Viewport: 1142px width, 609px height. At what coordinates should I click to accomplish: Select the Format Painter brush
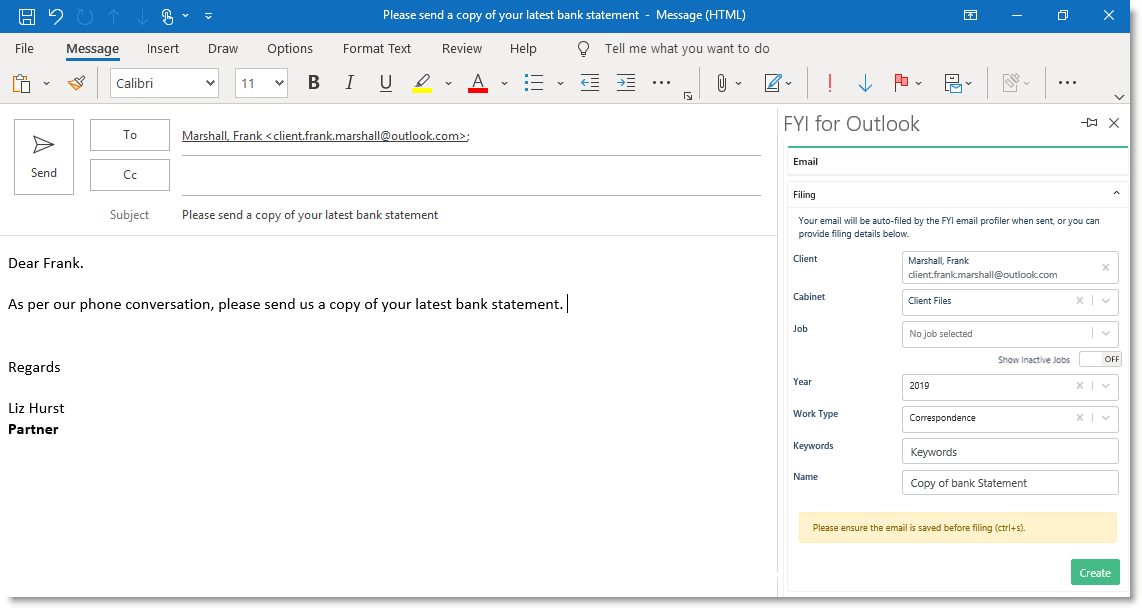[76, 83]
